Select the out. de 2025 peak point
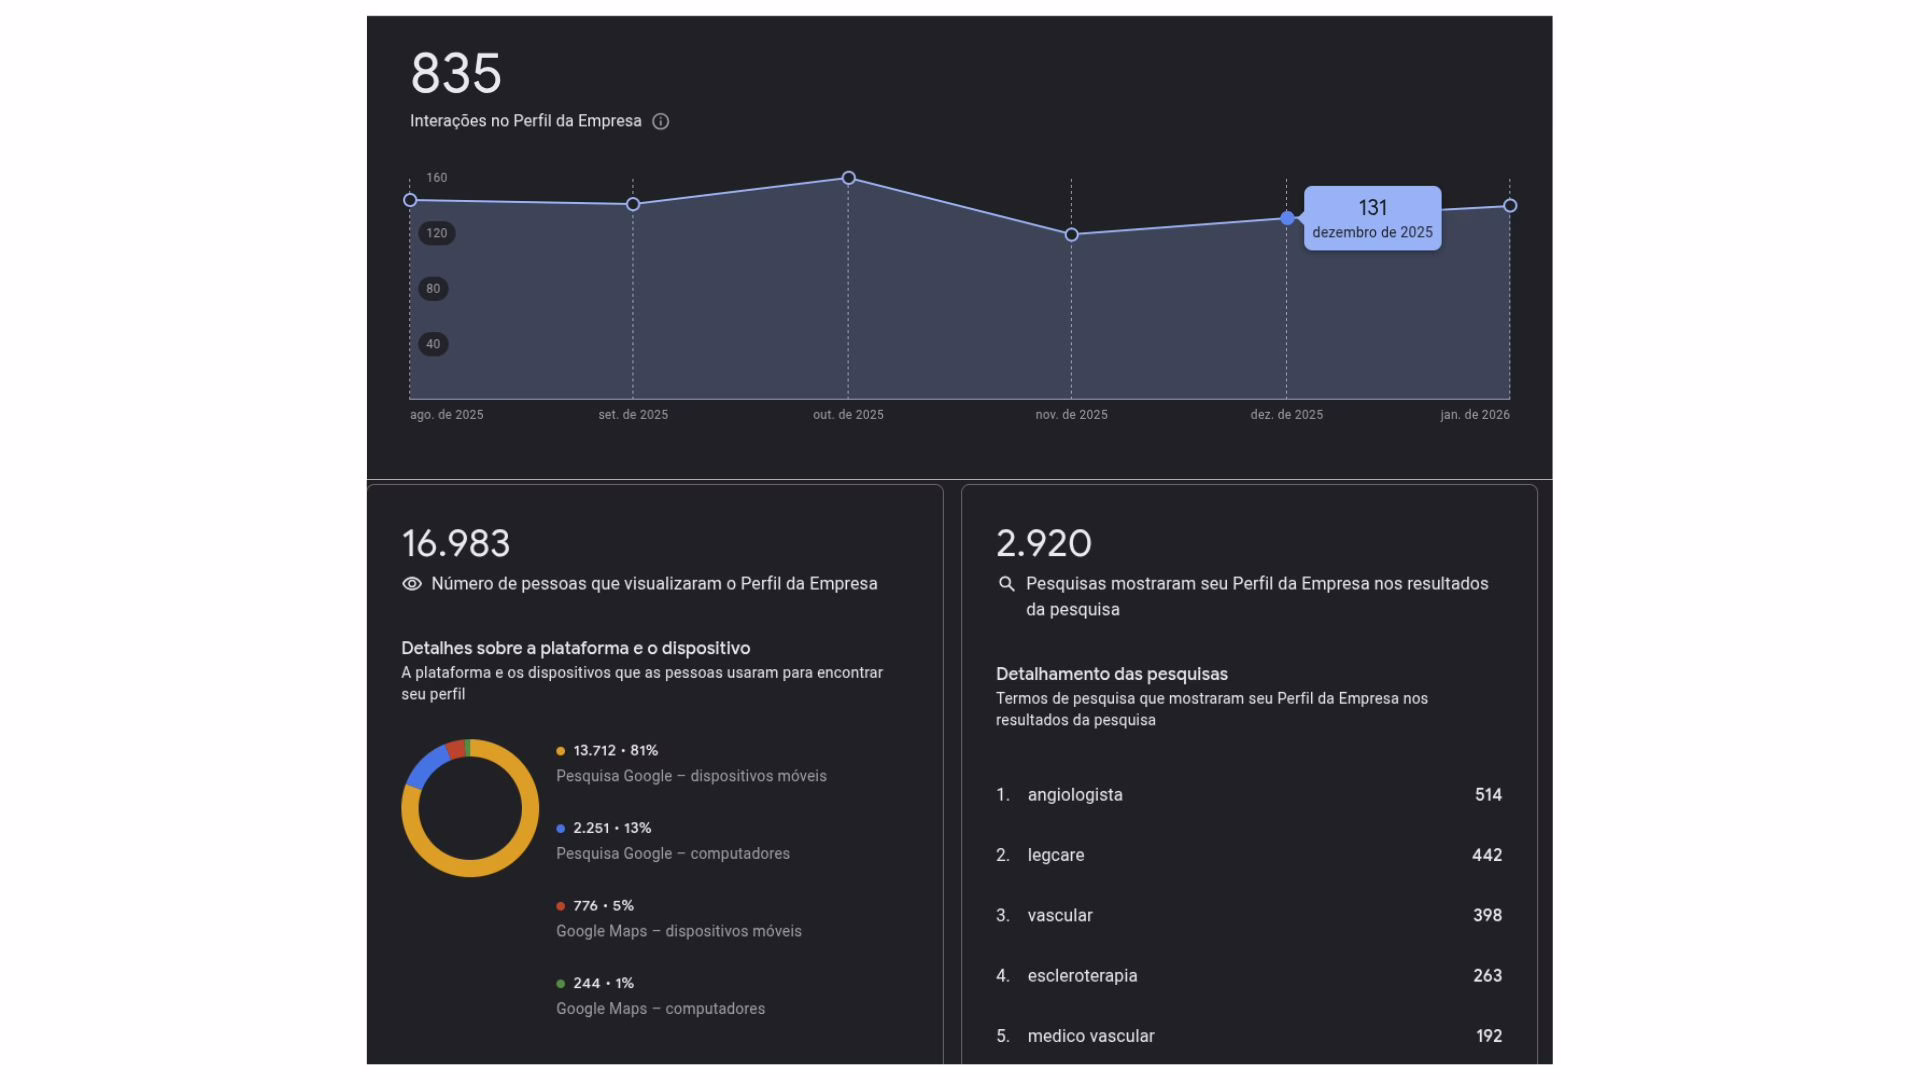1920x1080 pixels. click(x=848, y=178)
